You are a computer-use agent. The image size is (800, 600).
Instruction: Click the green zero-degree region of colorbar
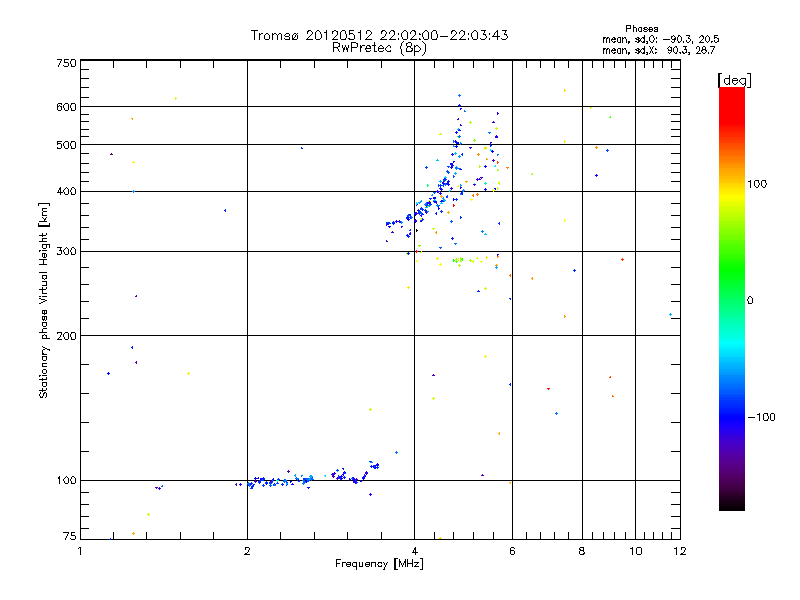pos(732,300)
